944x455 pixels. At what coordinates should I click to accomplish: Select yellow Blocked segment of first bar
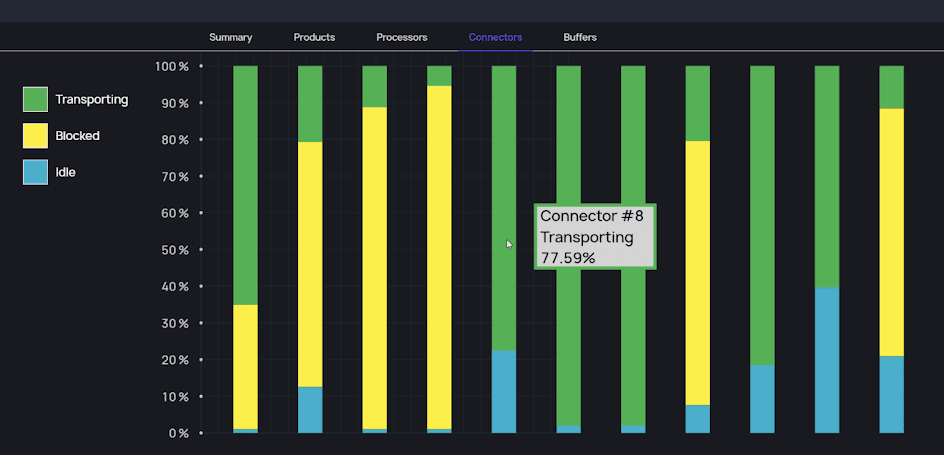pyautogui.click(x=245, y=367)
